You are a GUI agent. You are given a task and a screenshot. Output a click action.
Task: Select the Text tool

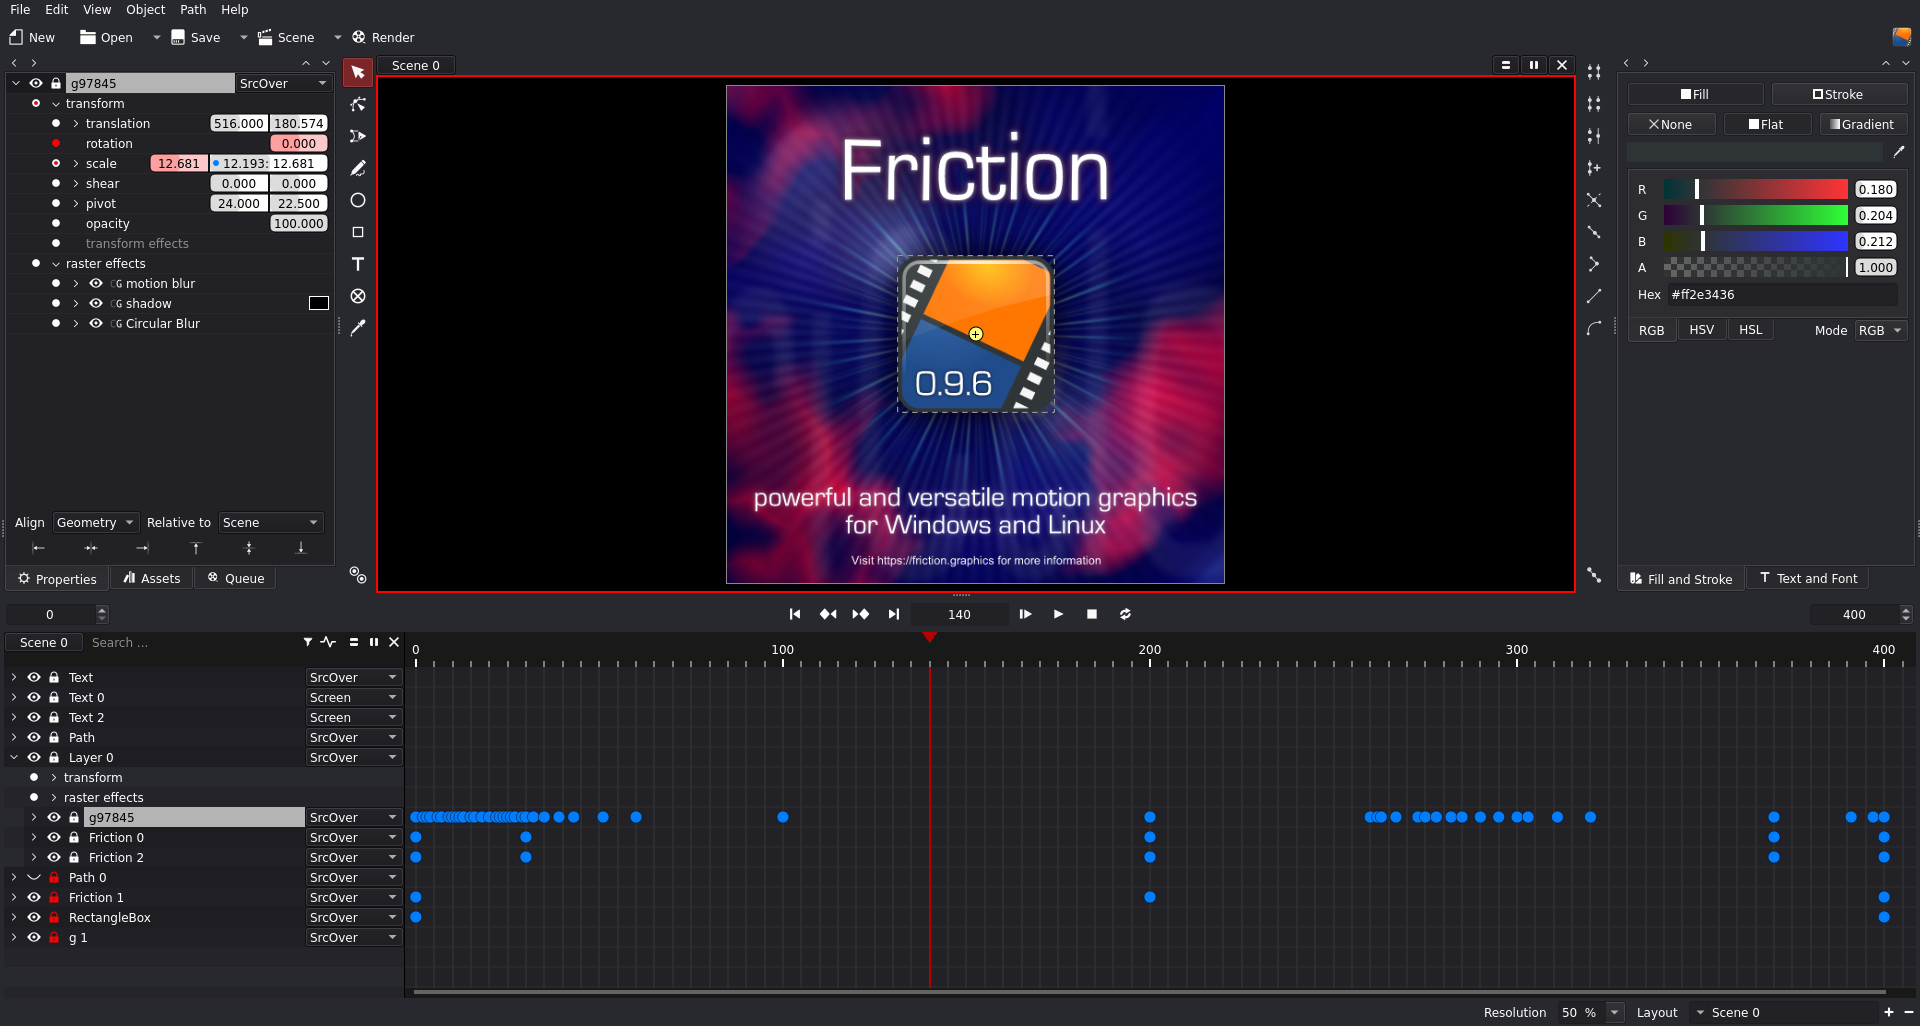coord(357,264)
